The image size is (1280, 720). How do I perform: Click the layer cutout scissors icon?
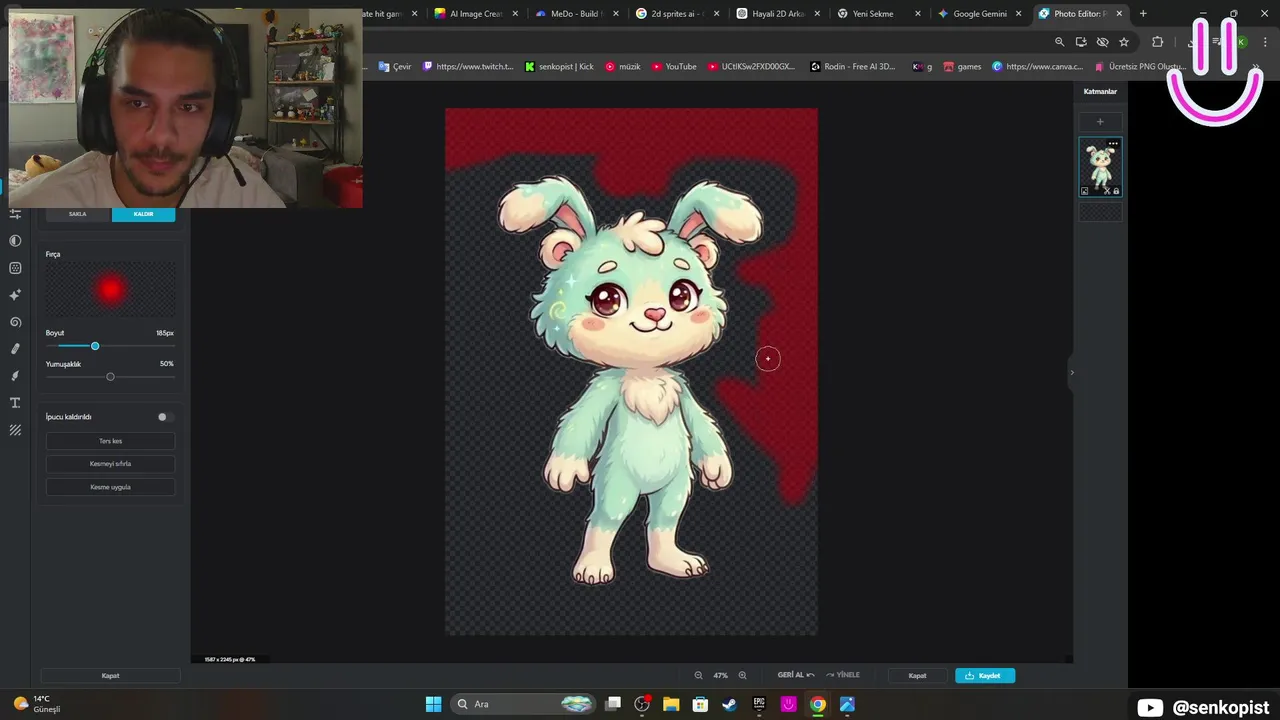(x=1106, y=191)
